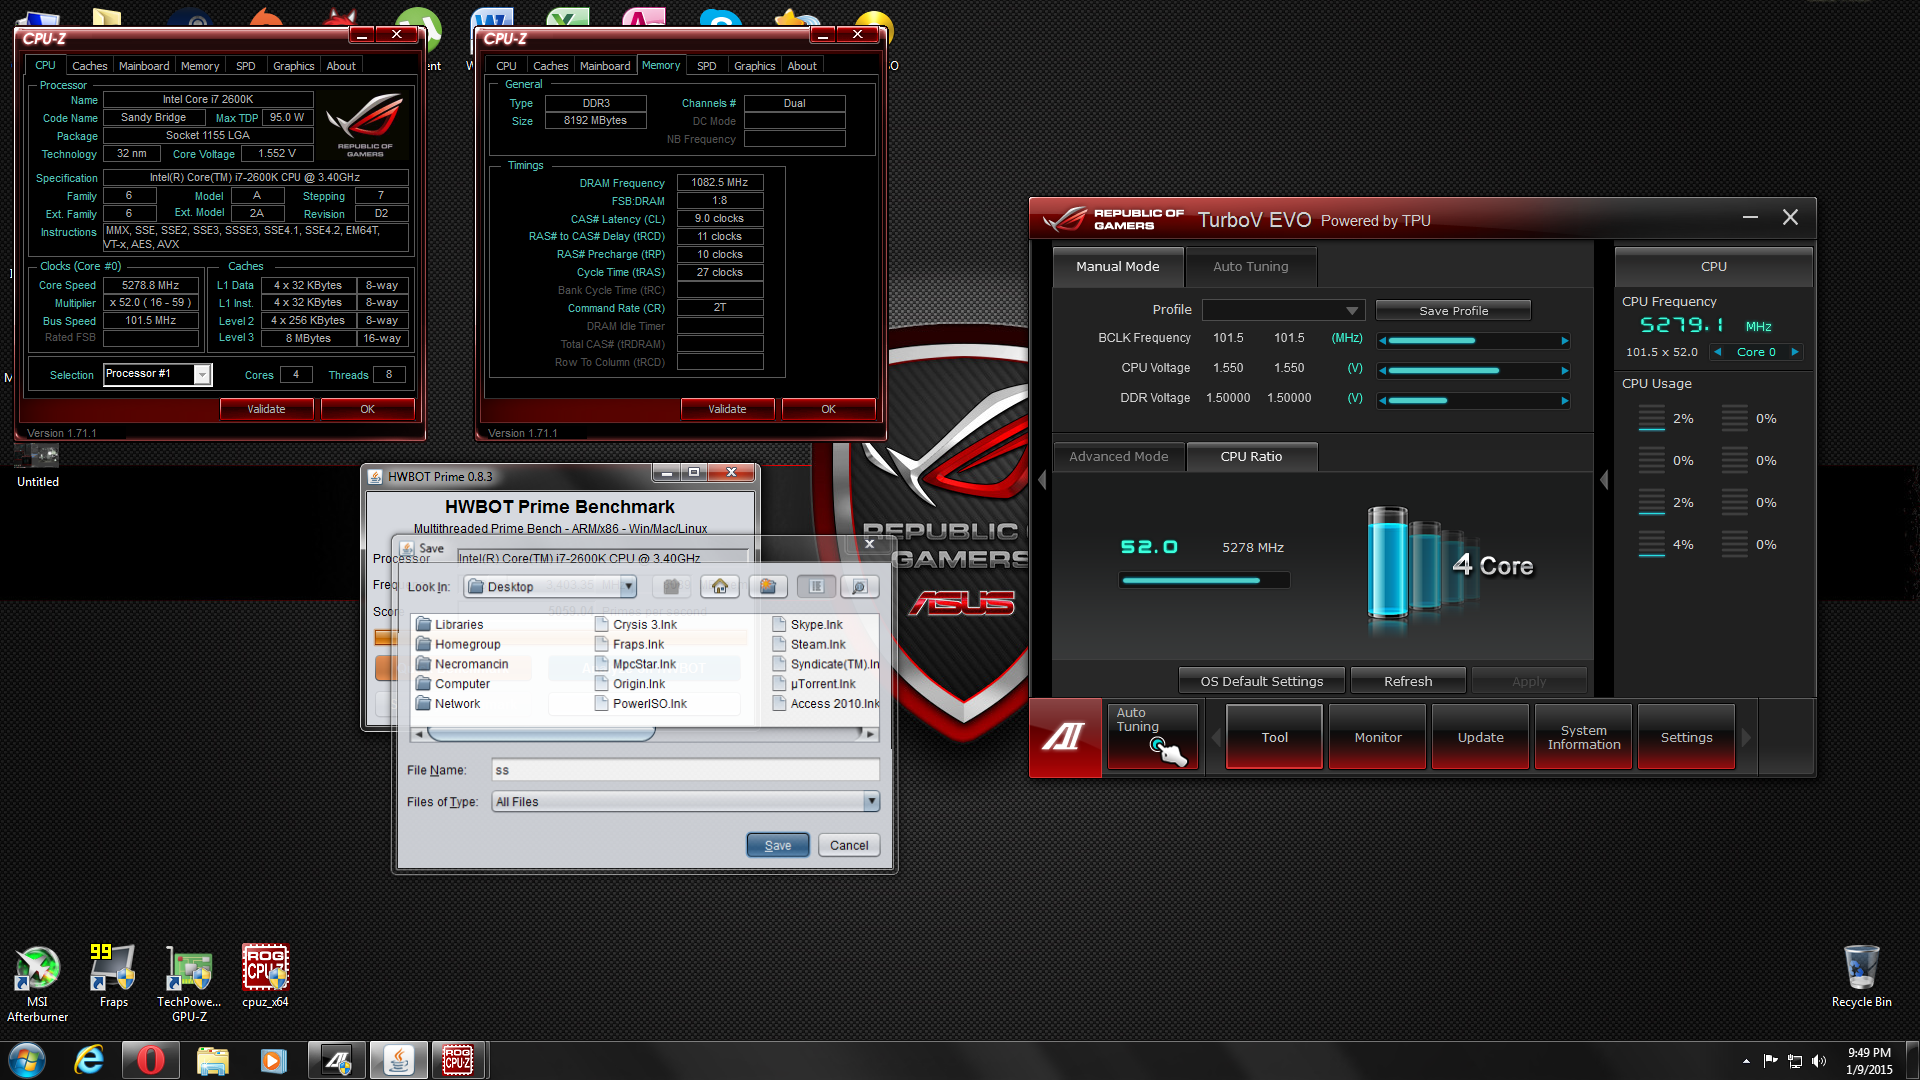Open the Profile dropdown in TurboV EVO
Screen dimensions: 1920x1080
[x=1283, y=310]
